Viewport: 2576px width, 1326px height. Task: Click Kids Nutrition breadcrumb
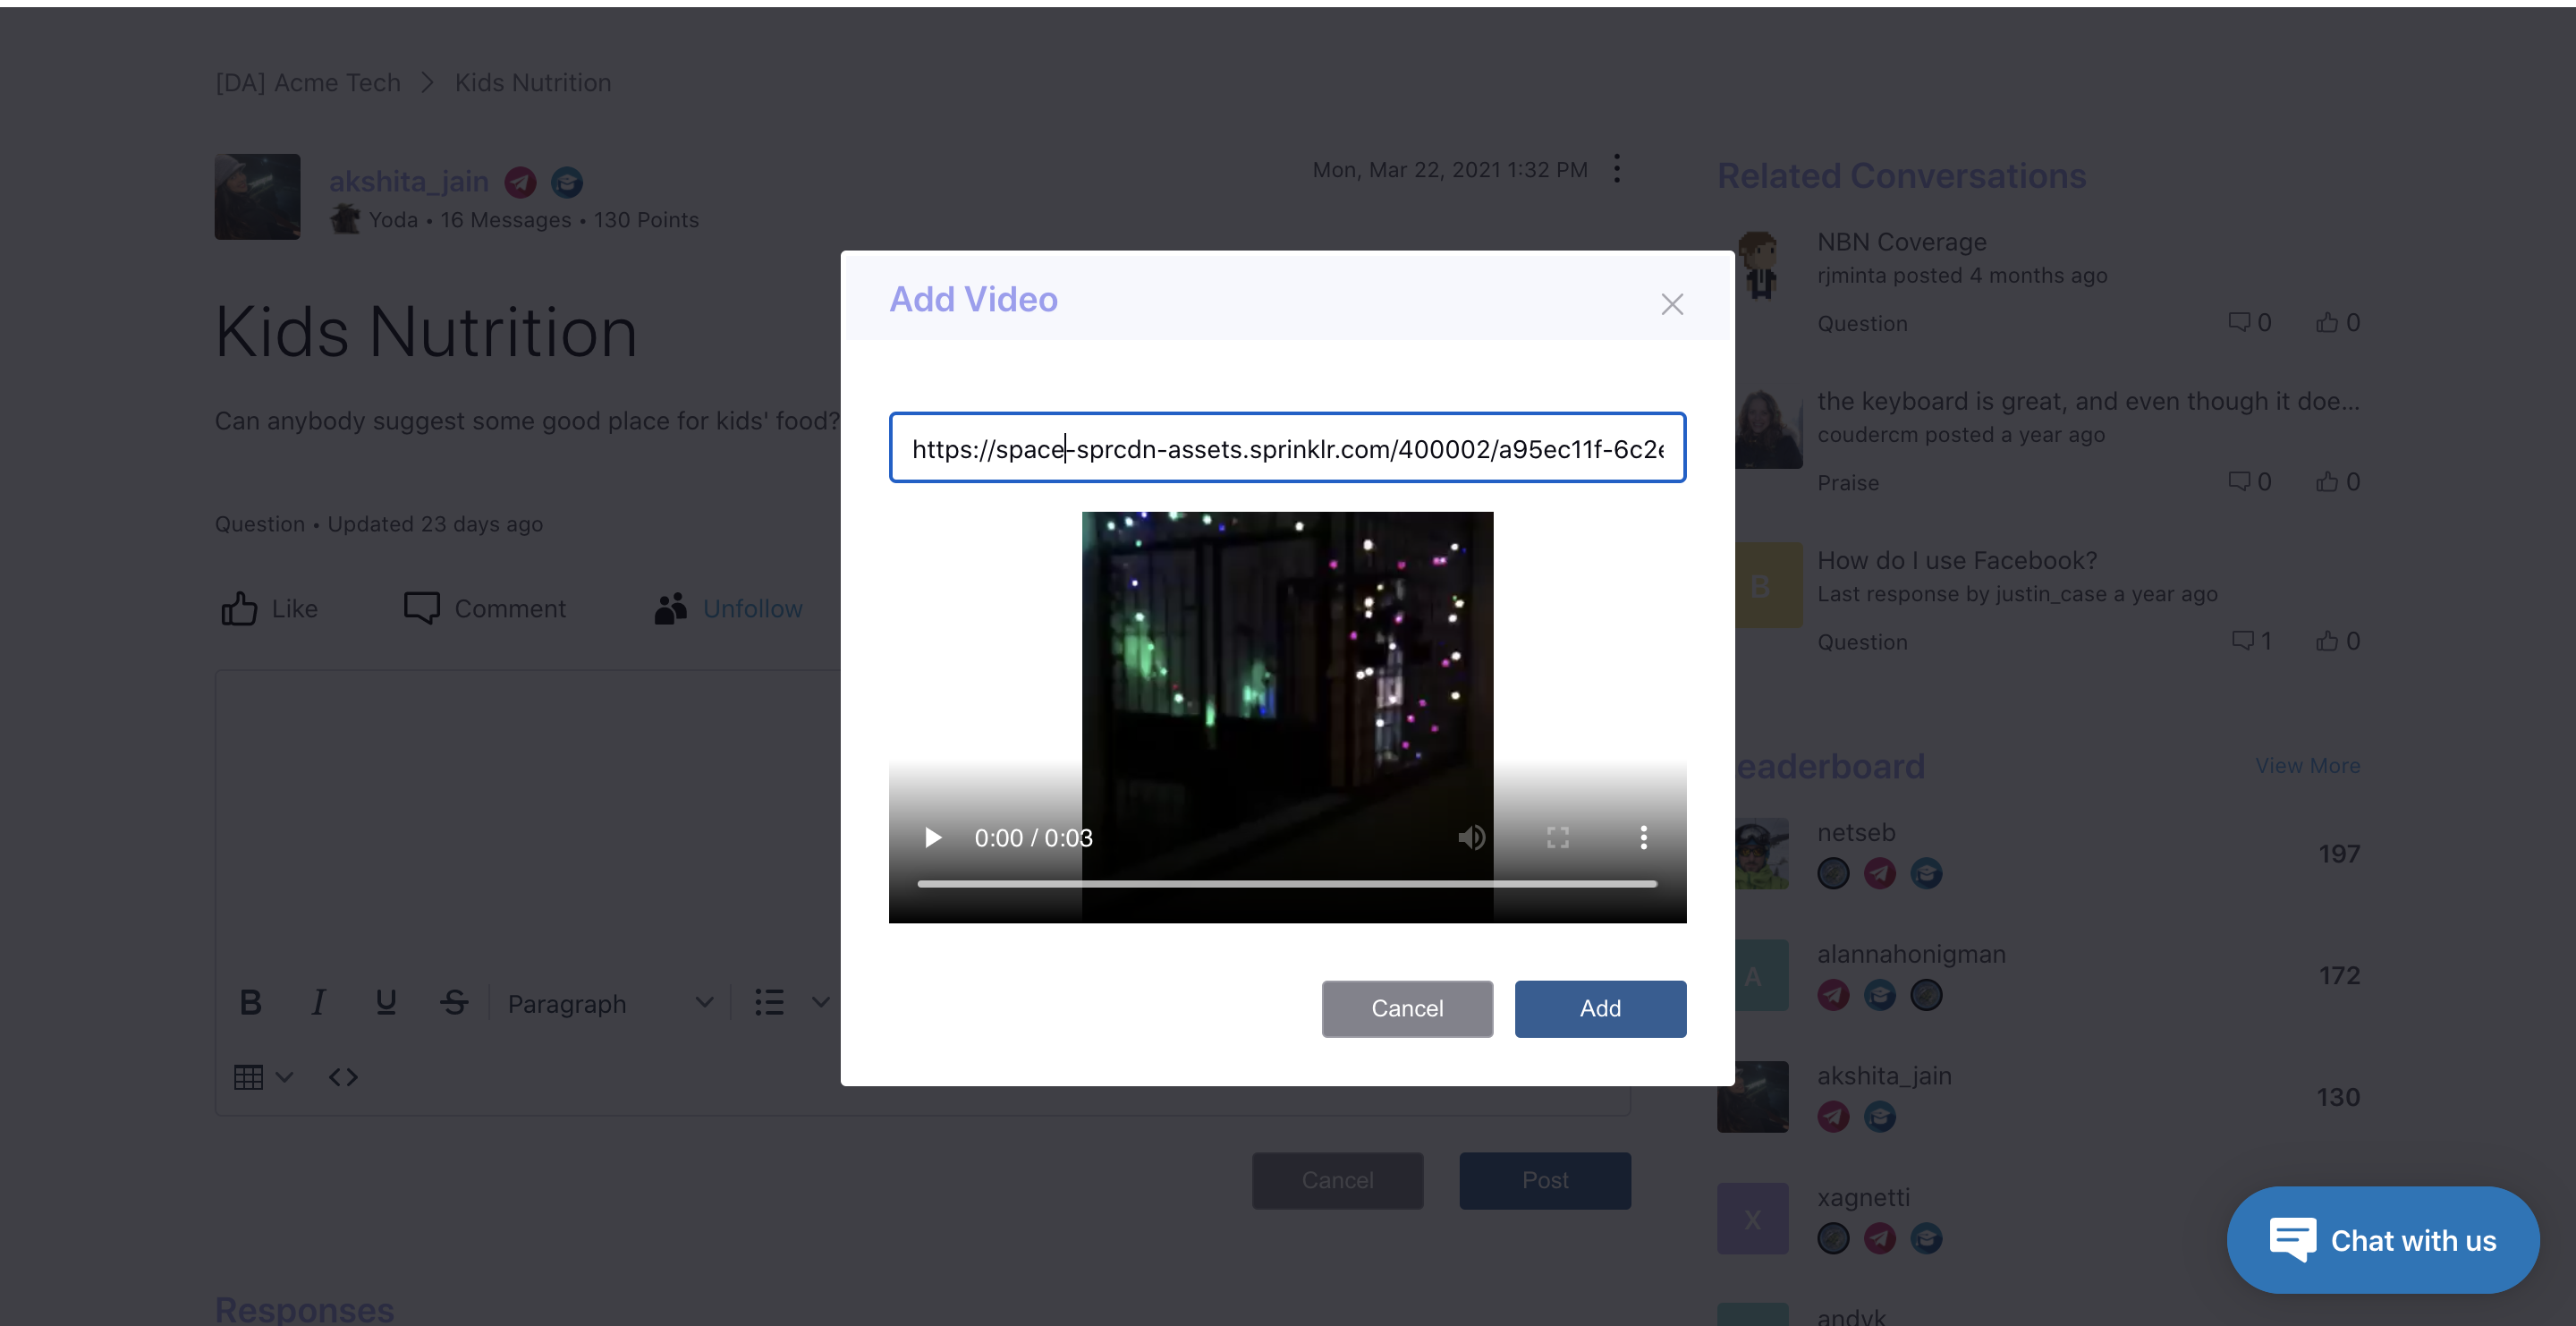[533, 82]
